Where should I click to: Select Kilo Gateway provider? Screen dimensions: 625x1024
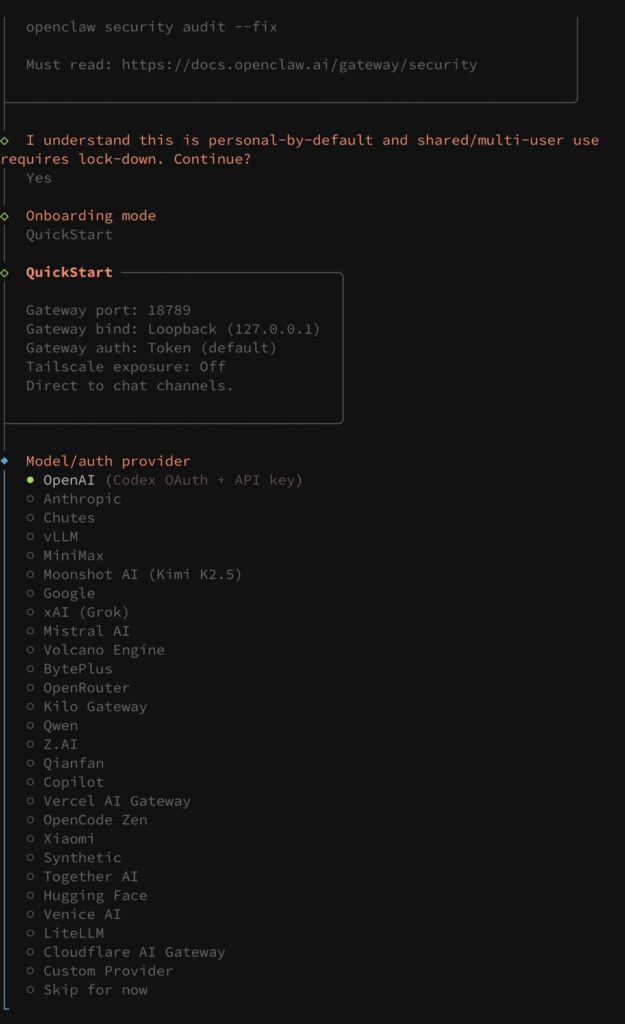pyautogui.click(x=94, y=707)
